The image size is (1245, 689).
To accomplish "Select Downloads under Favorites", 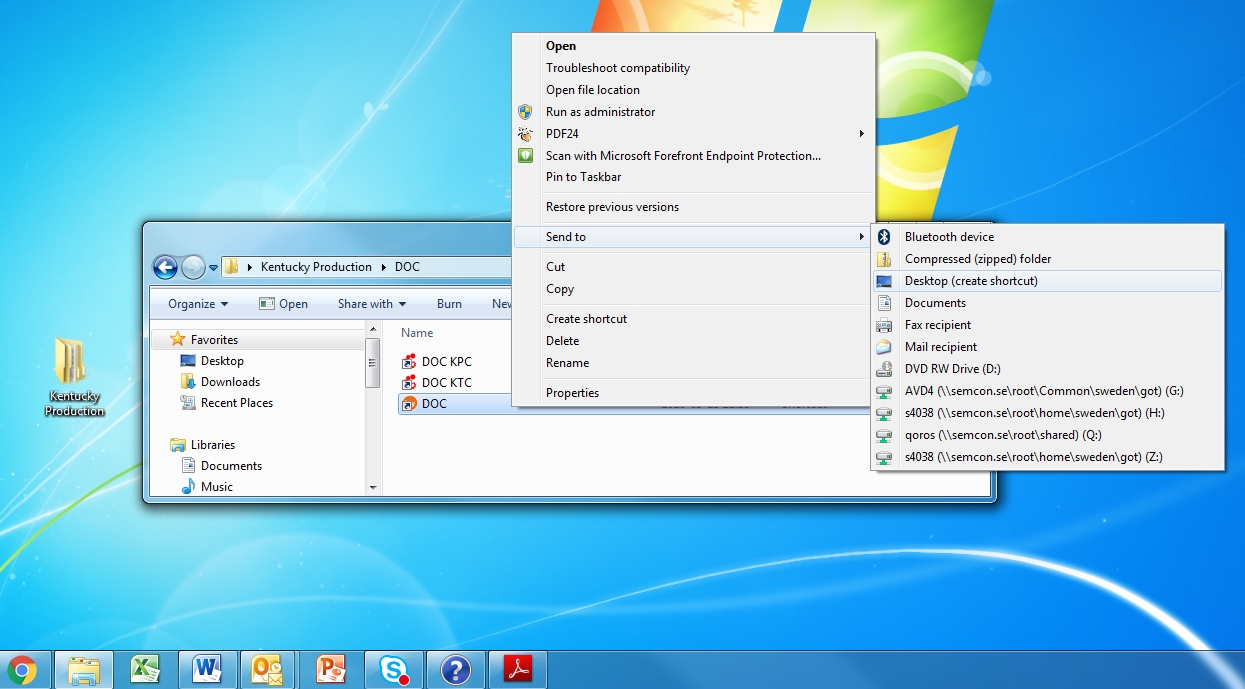I will coord(230,382).
